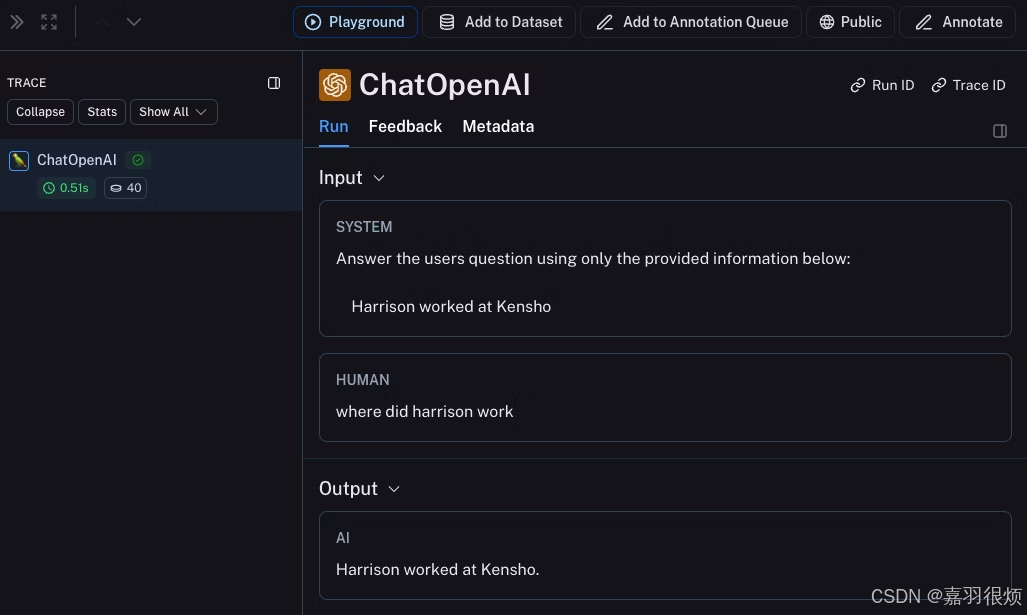This screenshot has height=615, width=1027.
Task: Open the Playground
Action: pyautogui.click(x=355, y=22)
